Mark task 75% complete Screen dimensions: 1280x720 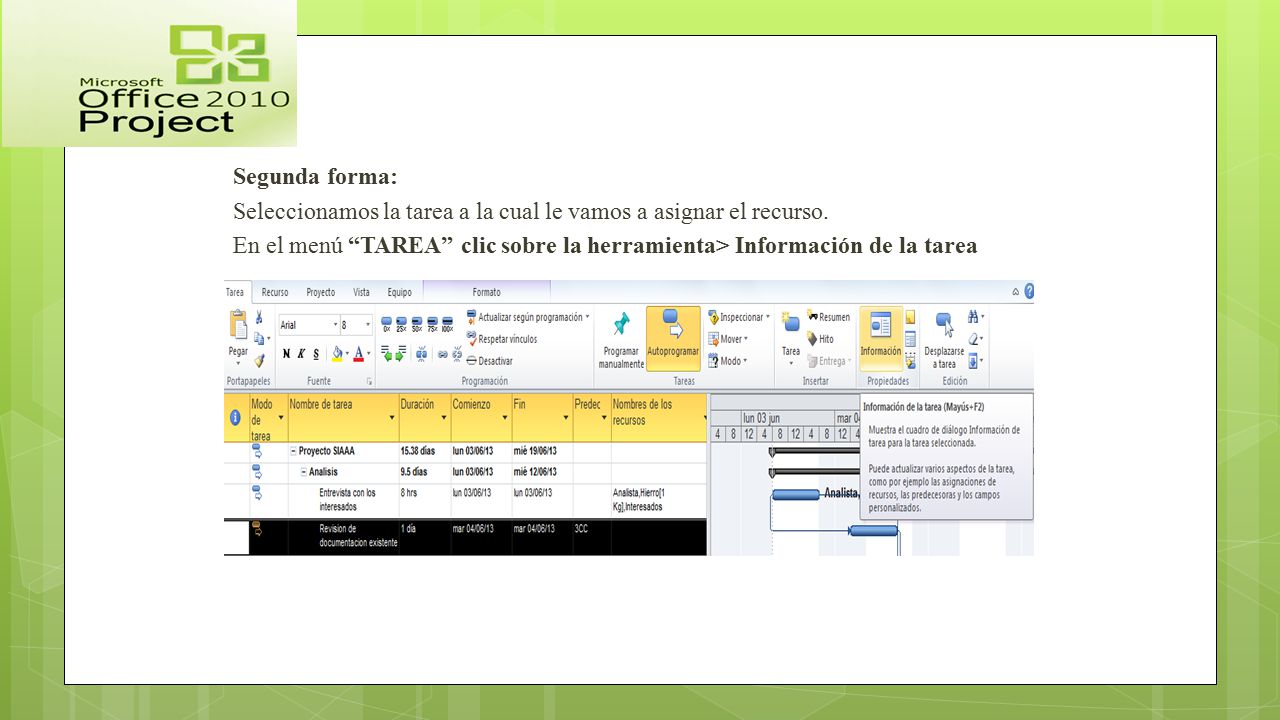click(431, 323)
